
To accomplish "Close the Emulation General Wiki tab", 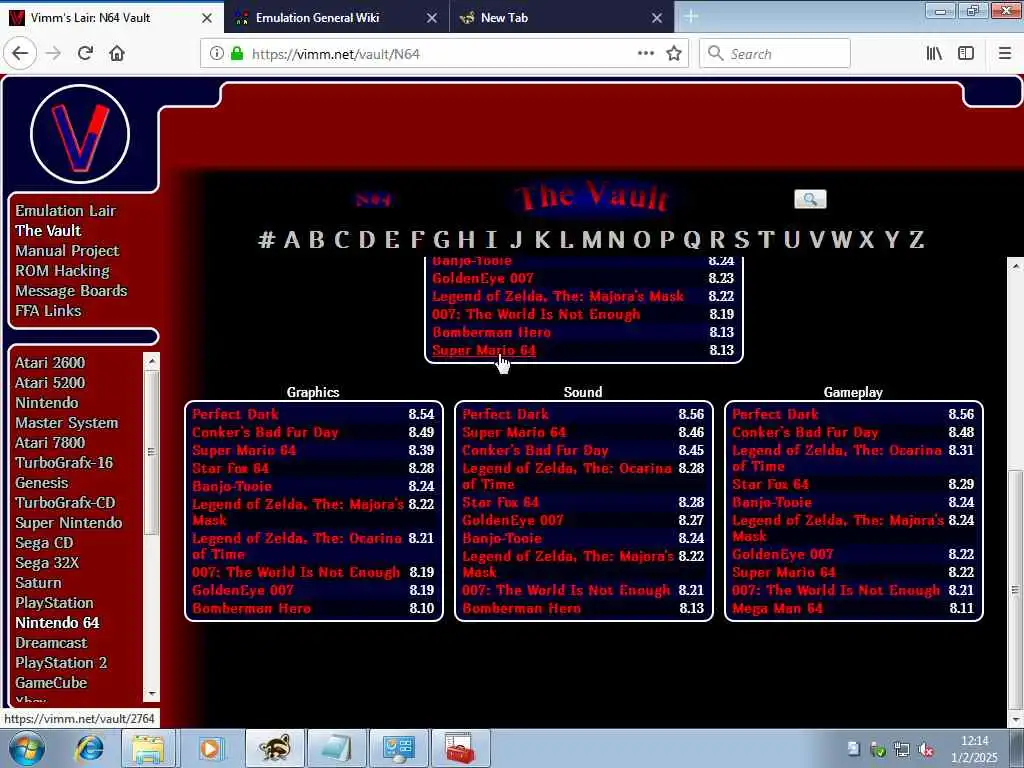I will click(x=432, y=18).
